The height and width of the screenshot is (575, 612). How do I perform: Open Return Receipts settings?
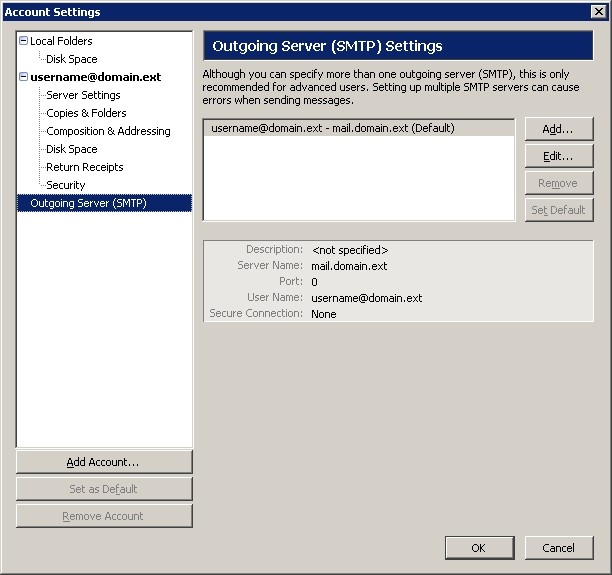coord(85,167)
